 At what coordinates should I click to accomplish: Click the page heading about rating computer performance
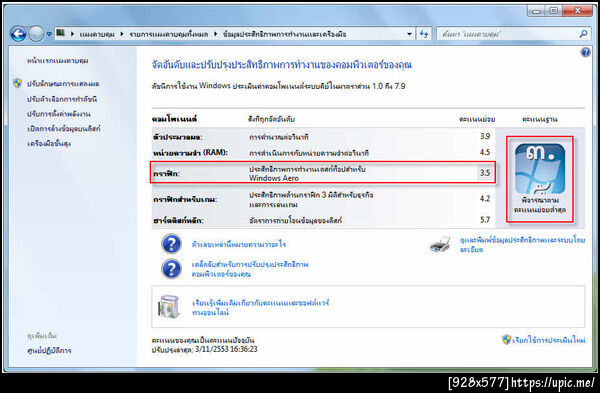(282, 65)
